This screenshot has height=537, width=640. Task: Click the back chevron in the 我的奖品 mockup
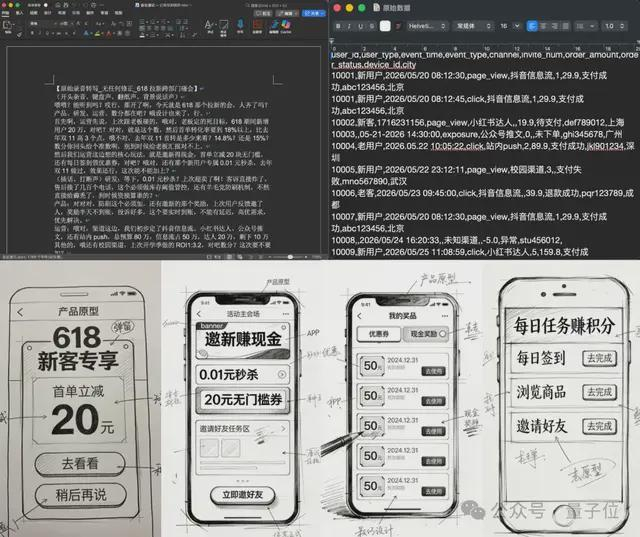[359, 316]
